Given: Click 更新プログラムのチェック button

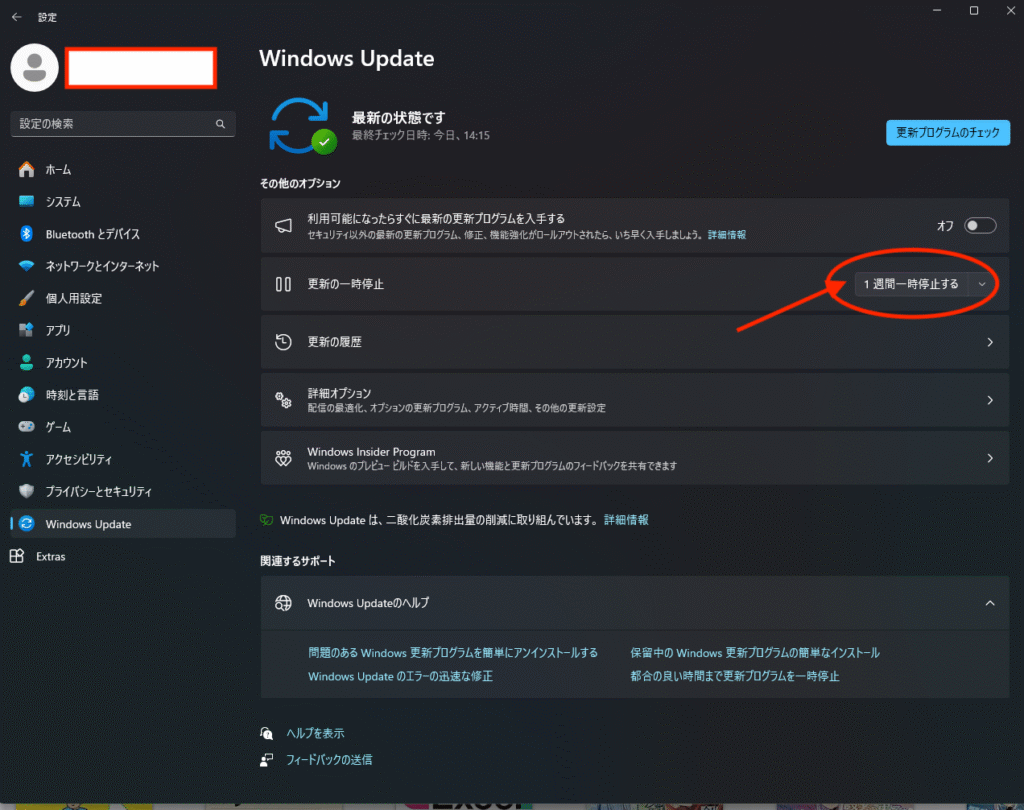Looking at the screenshot, I should [x=948, y=133].
